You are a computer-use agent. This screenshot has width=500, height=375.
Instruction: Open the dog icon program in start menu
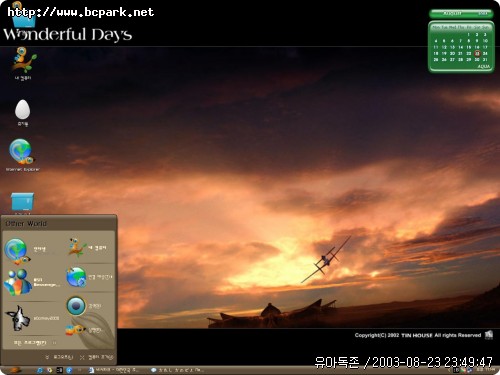pyautogui.click(x=32, y=318)
